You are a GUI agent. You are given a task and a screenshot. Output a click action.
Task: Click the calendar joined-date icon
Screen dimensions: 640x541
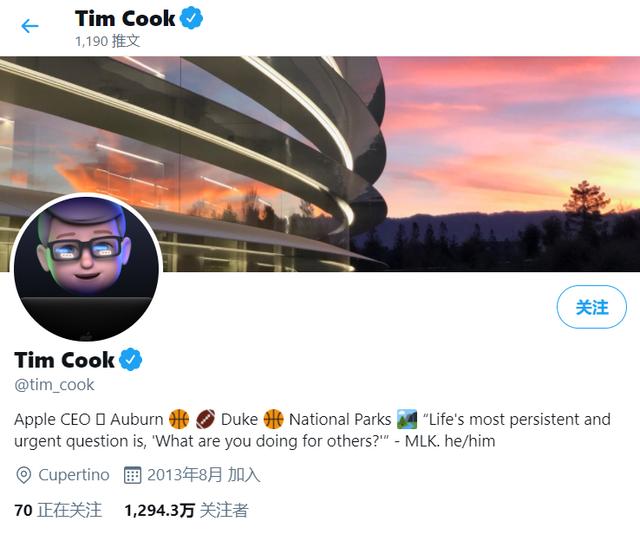pyautogui.click(x=132, y=475)
